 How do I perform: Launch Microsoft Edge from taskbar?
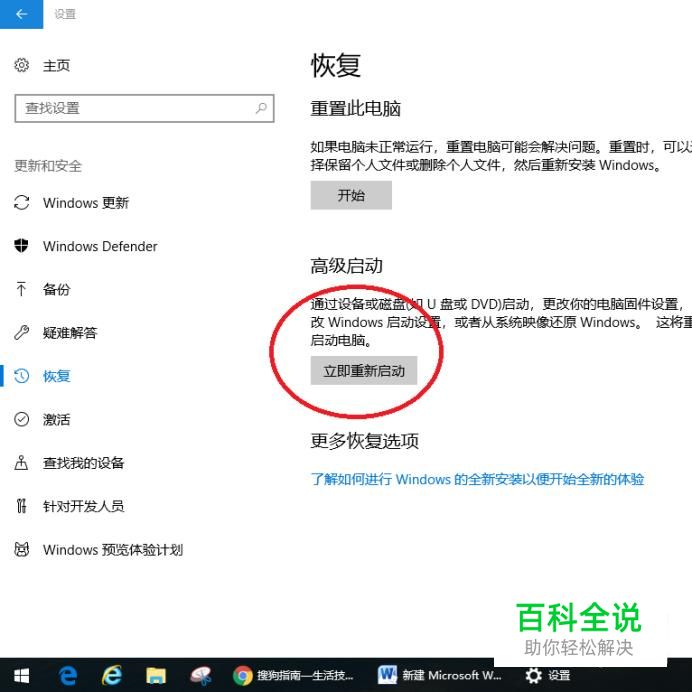pyautogui.click(x=68, y=675)
